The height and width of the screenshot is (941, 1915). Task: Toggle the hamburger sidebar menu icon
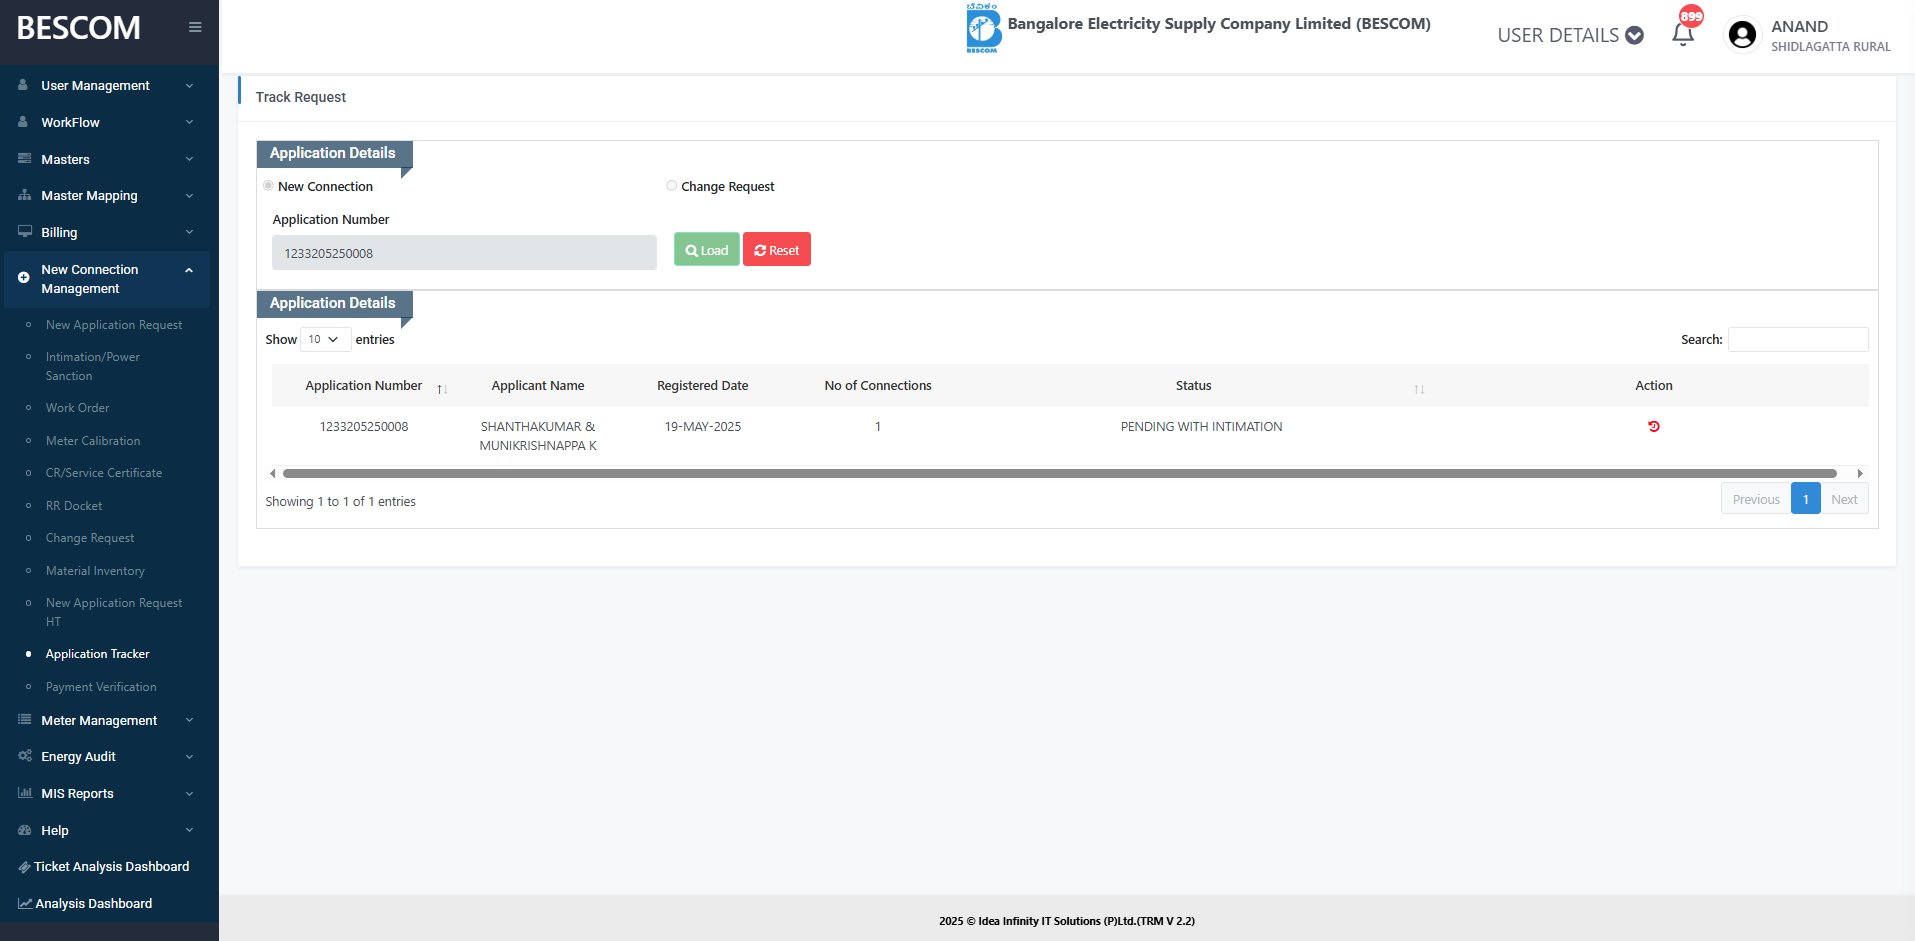[195, 27]
